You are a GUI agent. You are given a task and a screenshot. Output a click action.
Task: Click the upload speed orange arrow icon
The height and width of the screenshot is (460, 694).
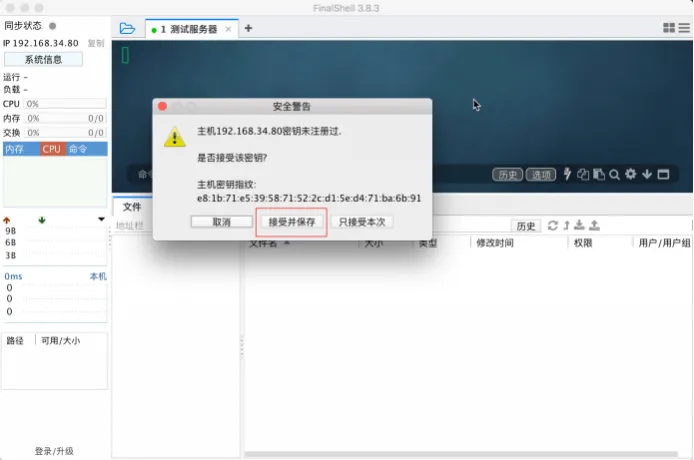point(7,220)
